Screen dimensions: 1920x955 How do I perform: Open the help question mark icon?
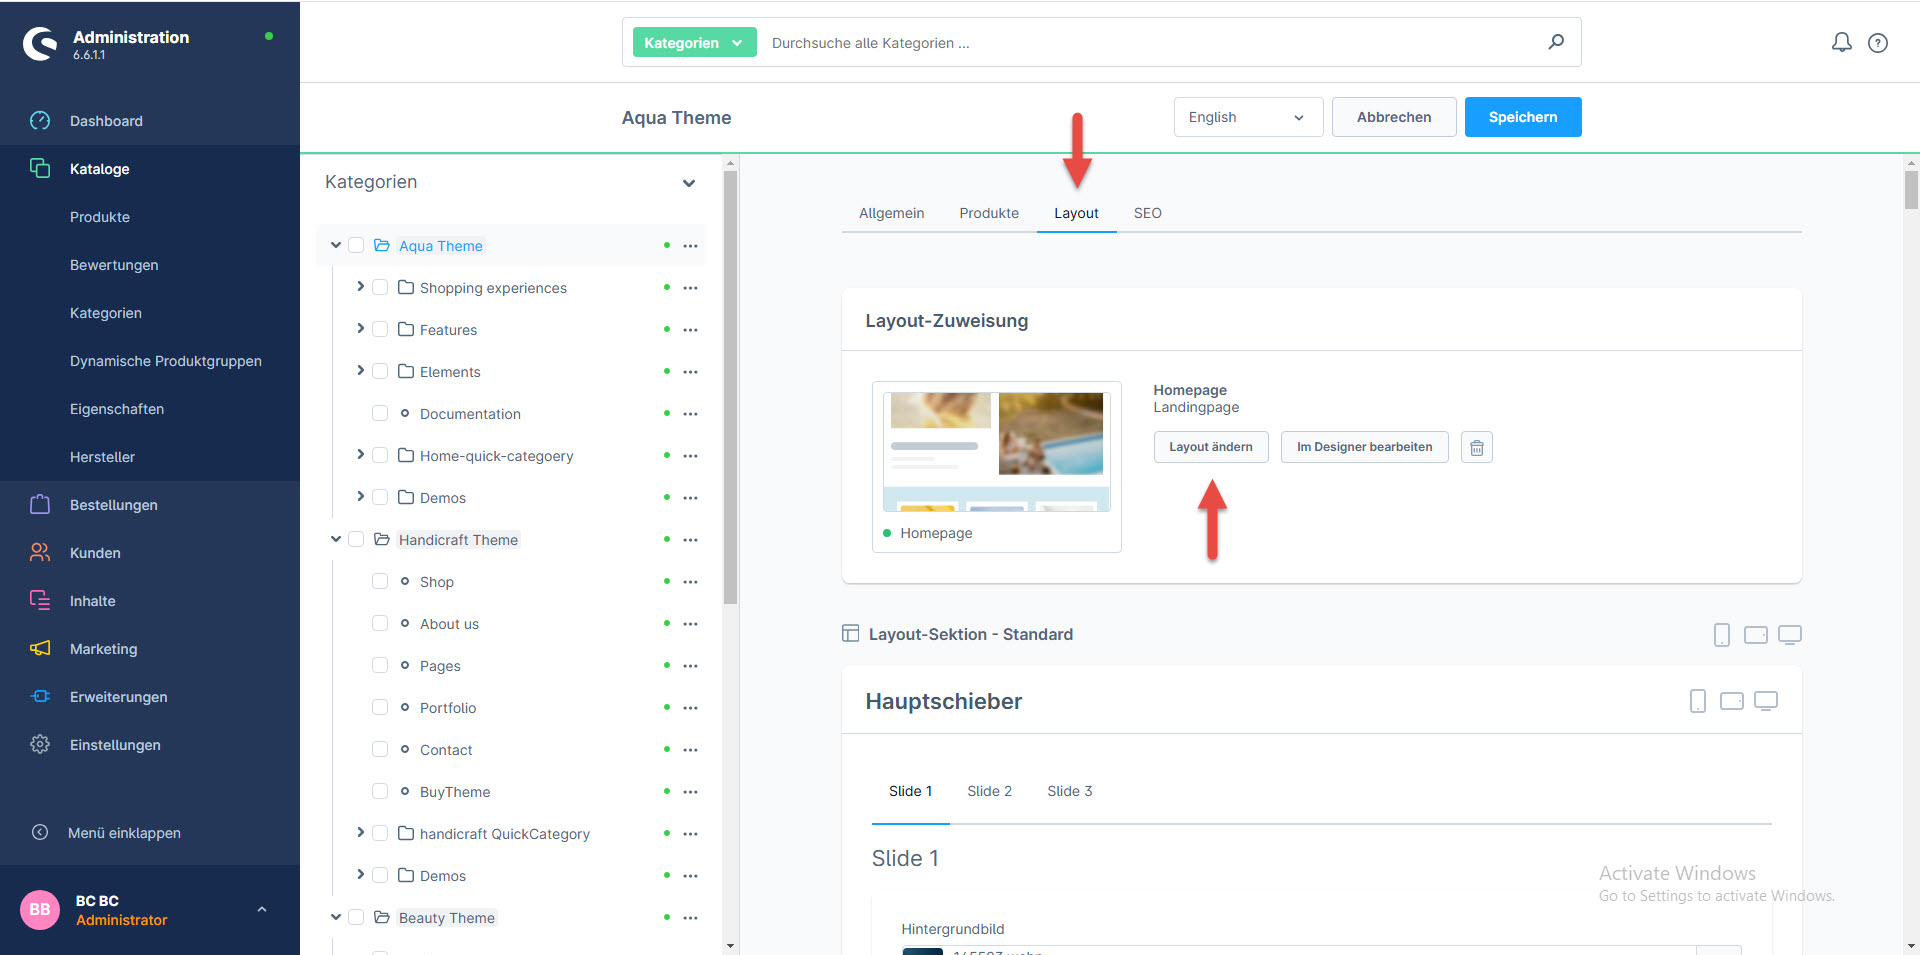point(1878,43)
